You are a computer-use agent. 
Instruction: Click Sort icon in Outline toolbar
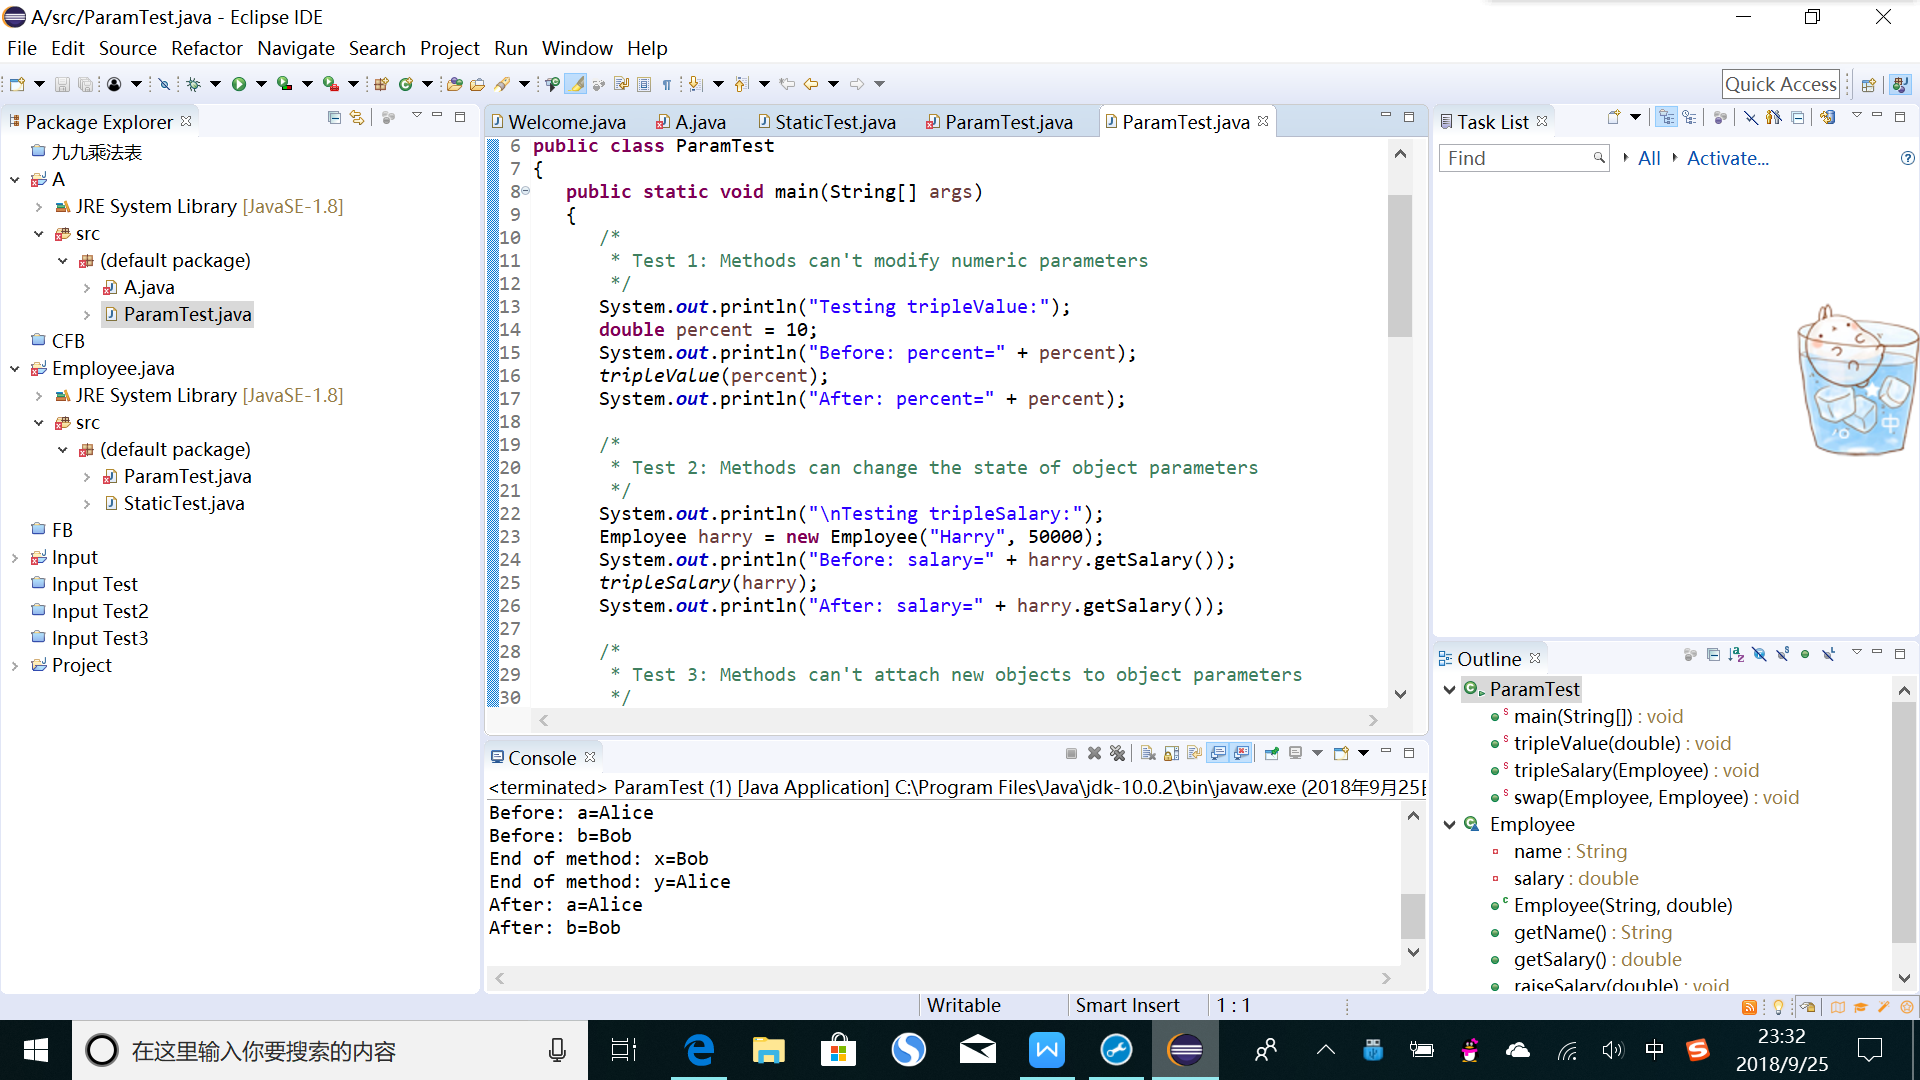point(1736,654)
